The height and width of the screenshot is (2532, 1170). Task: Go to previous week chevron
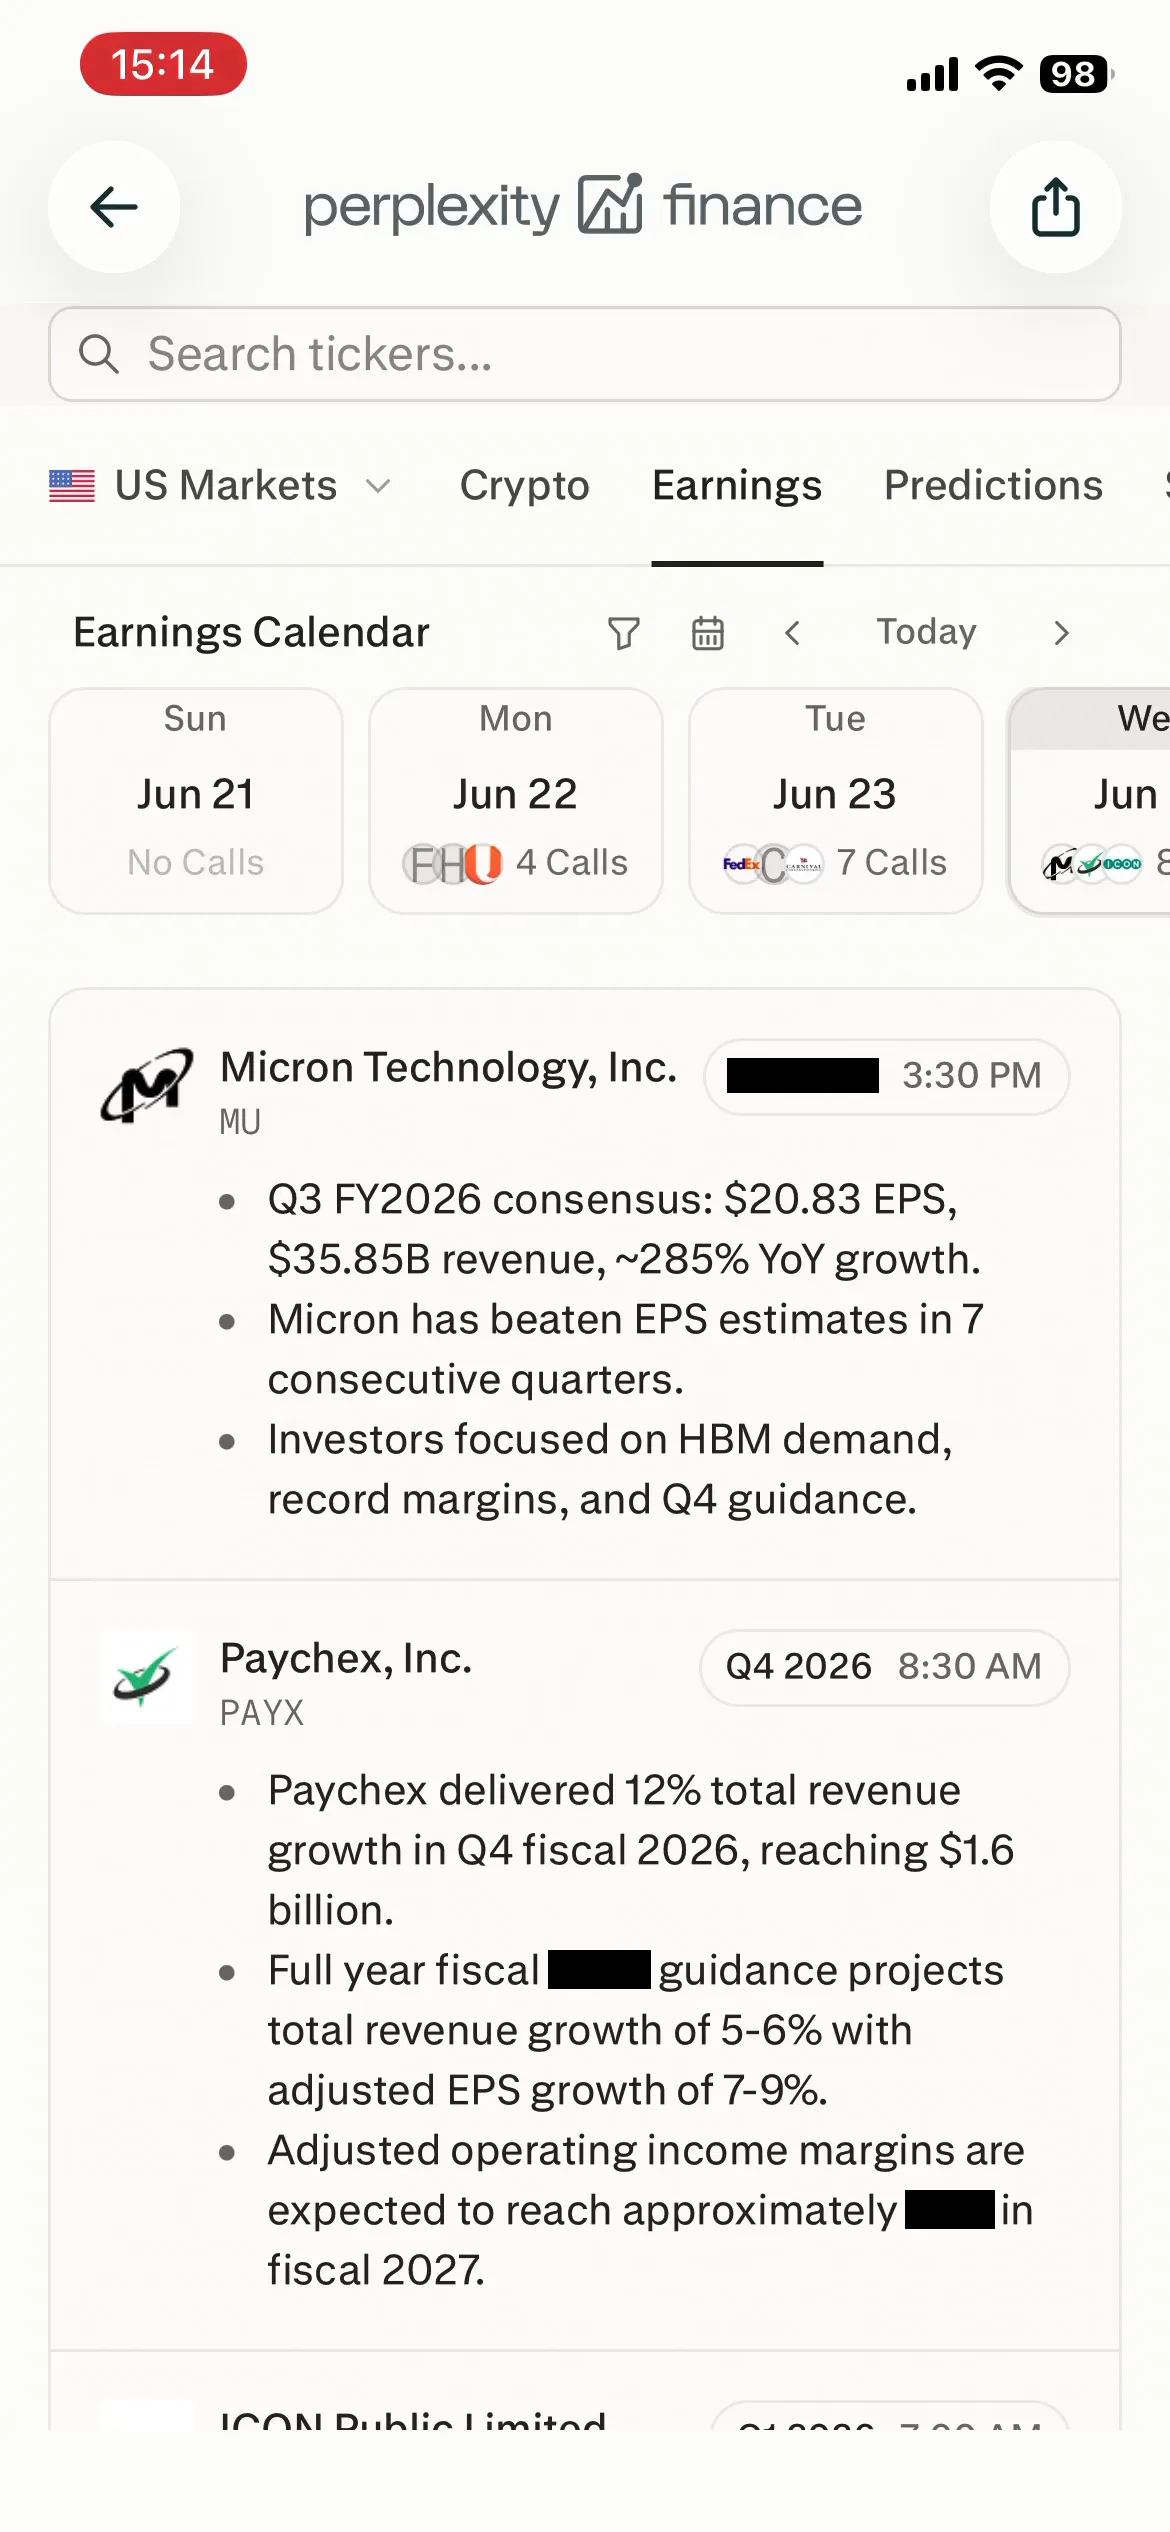pos(793,633)
